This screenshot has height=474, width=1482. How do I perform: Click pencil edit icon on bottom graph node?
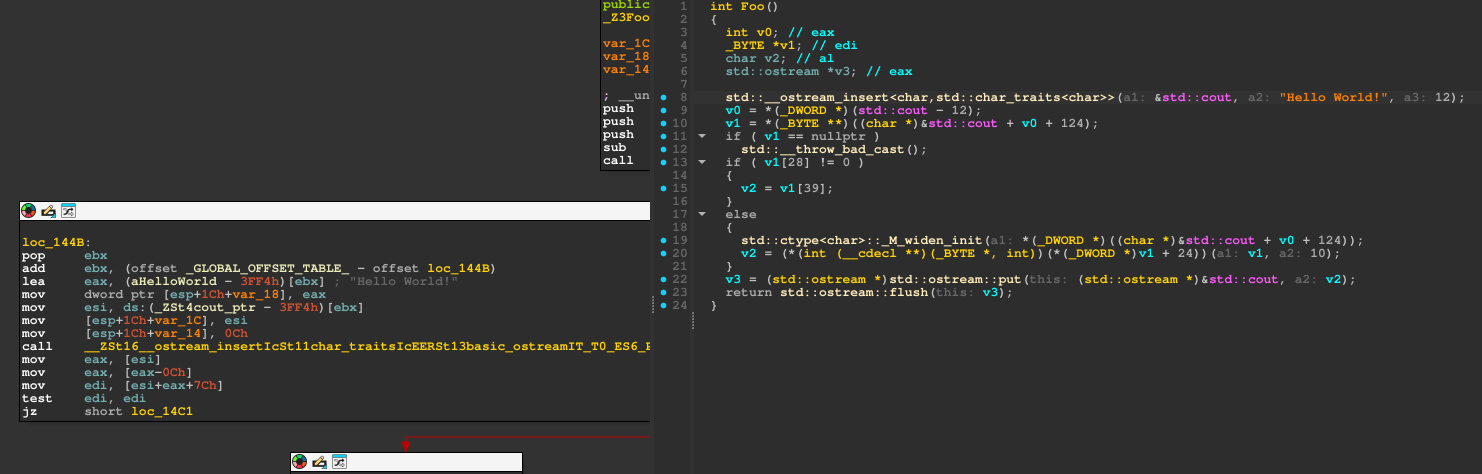coord(319,462)
